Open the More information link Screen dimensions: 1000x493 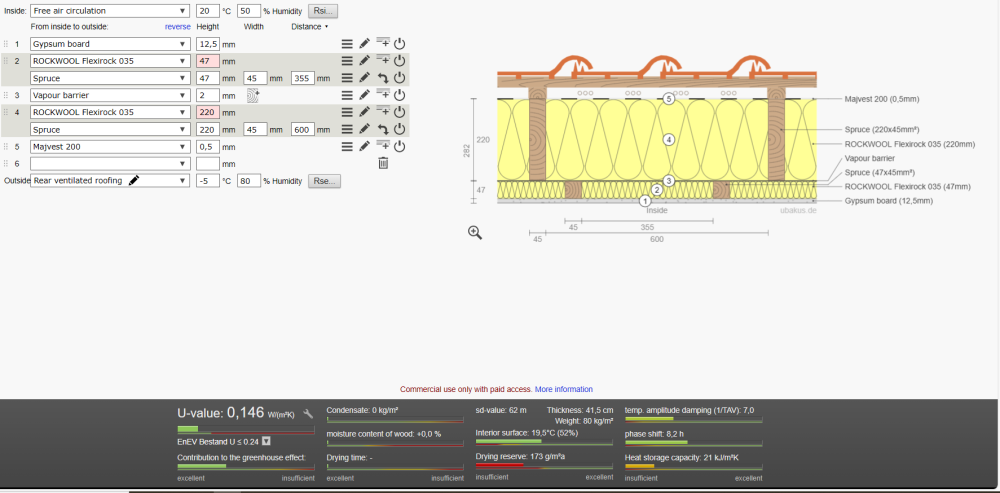[564, 389]
